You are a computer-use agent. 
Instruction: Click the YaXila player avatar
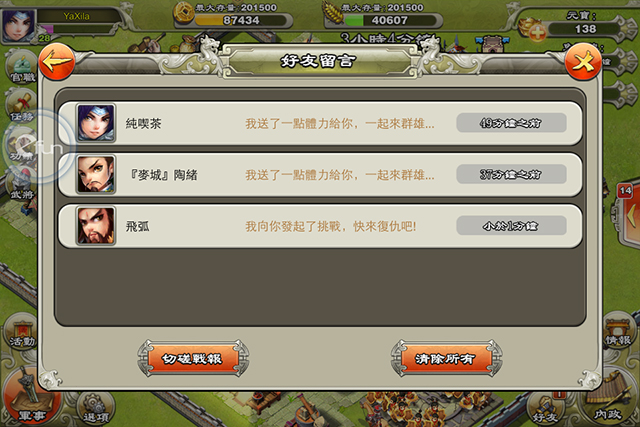[19, 24]
